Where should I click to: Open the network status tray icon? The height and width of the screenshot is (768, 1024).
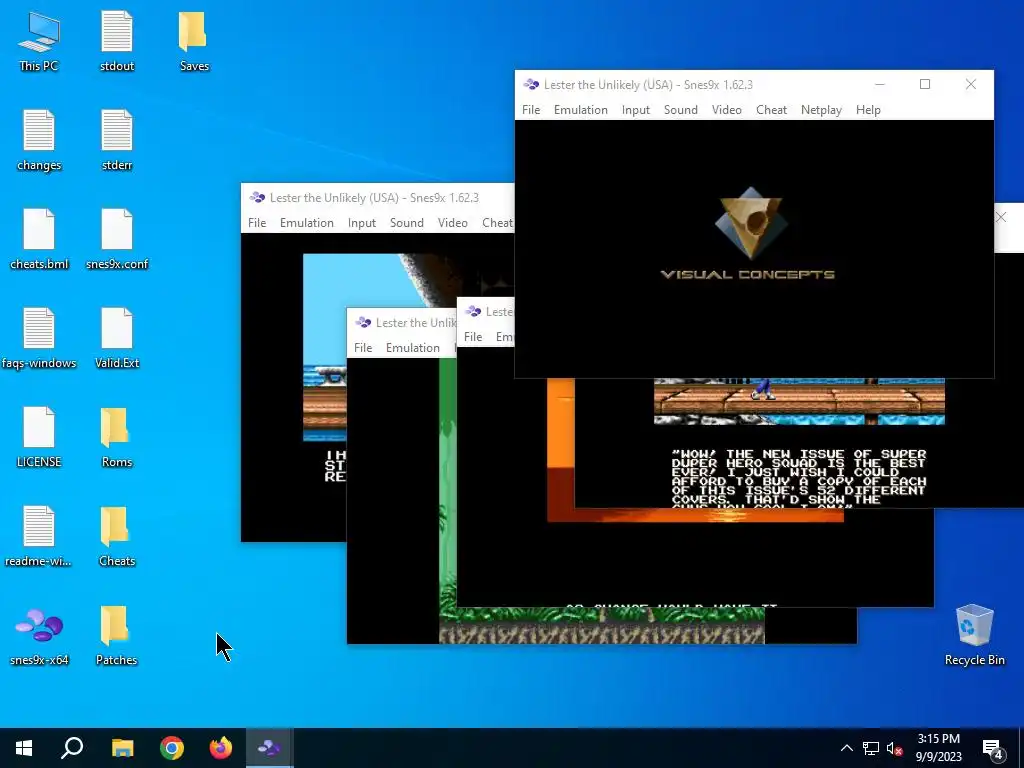(x=871, y=748)
